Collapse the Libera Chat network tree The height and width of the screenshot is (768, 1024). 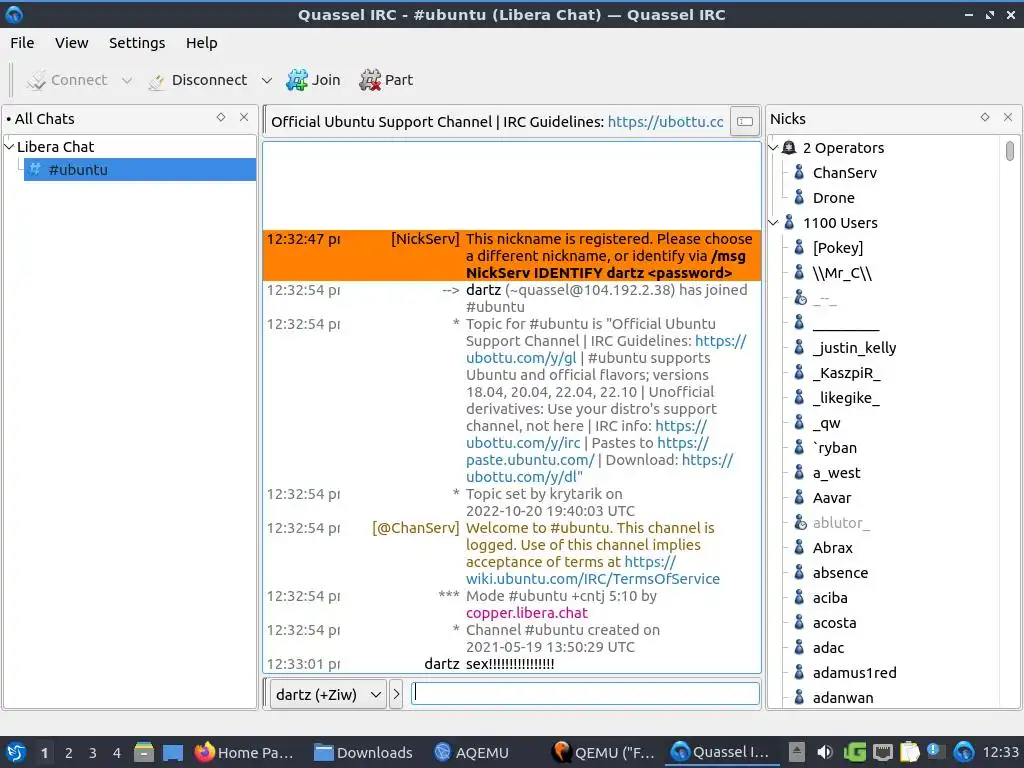(x=9, y=147)
